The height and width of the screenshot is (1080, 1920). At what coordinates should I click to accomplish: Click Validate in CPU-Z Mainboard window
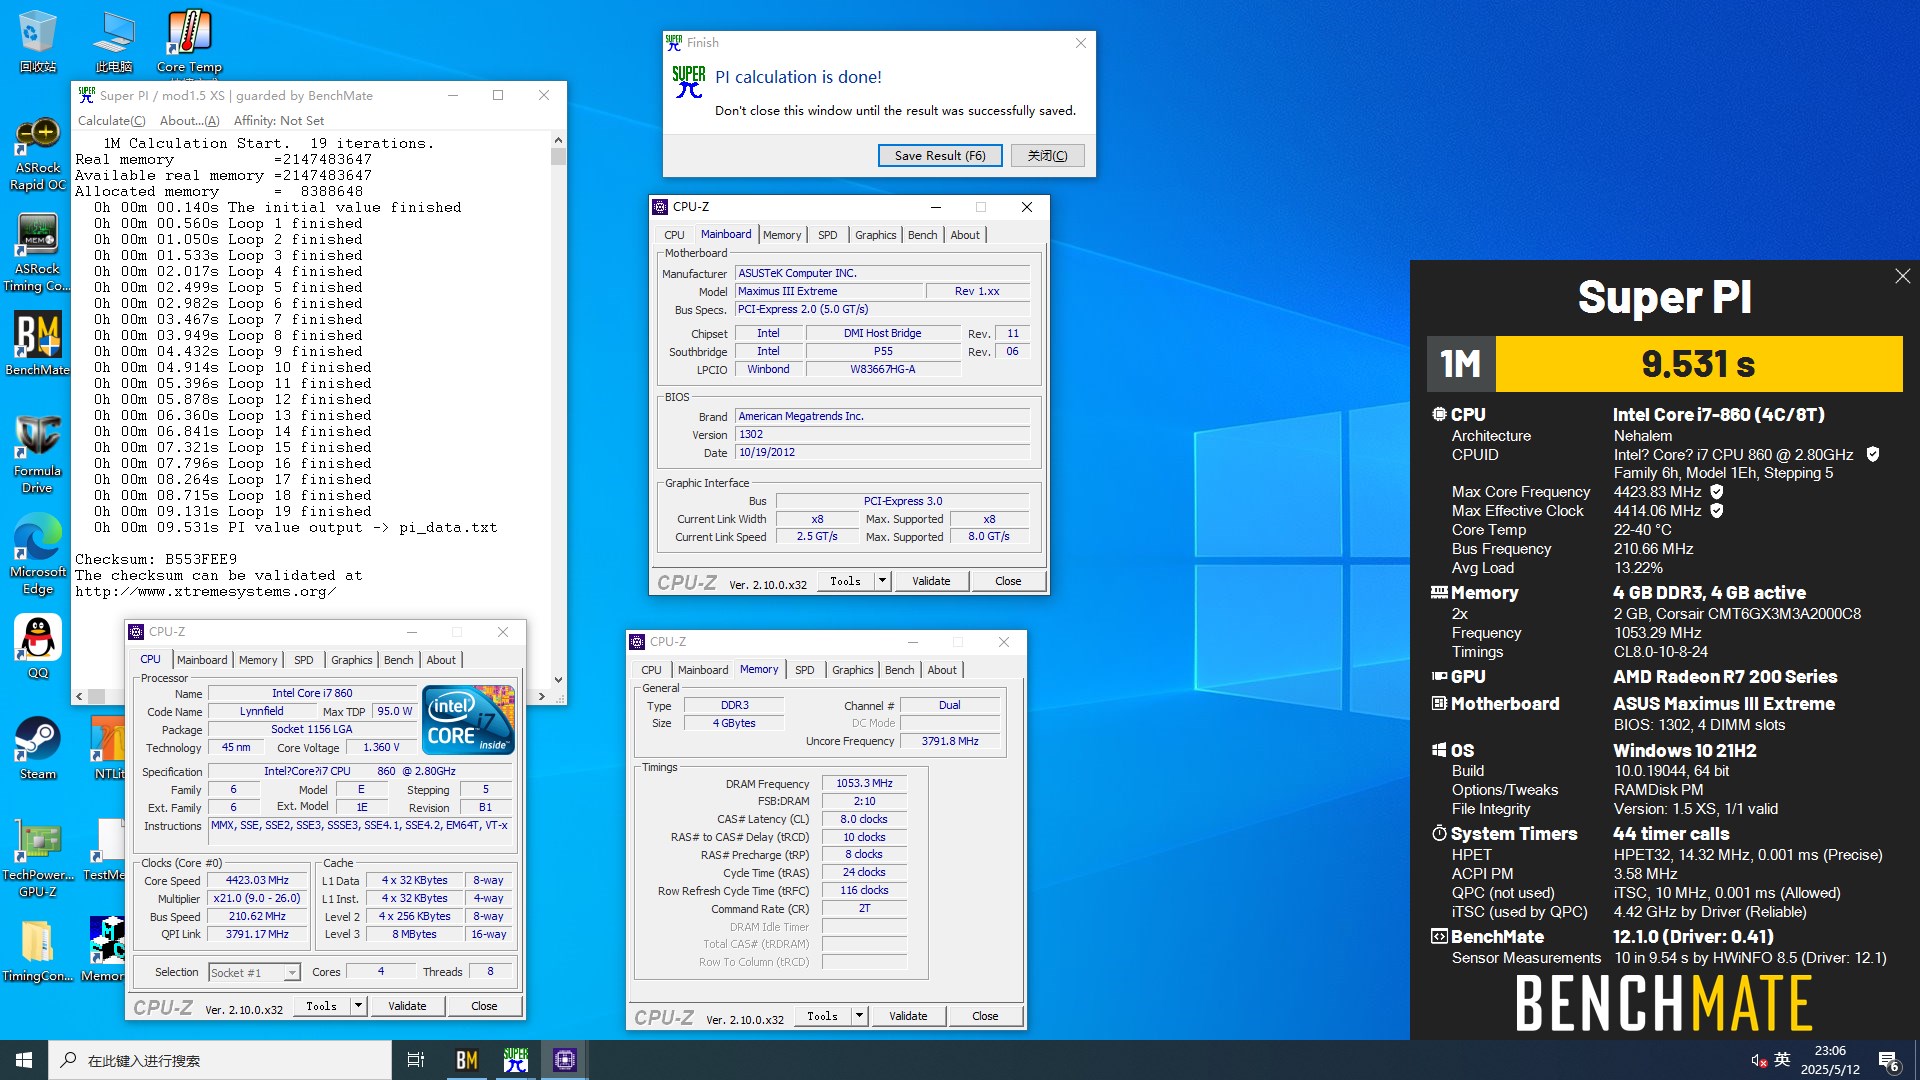[931, 581]
